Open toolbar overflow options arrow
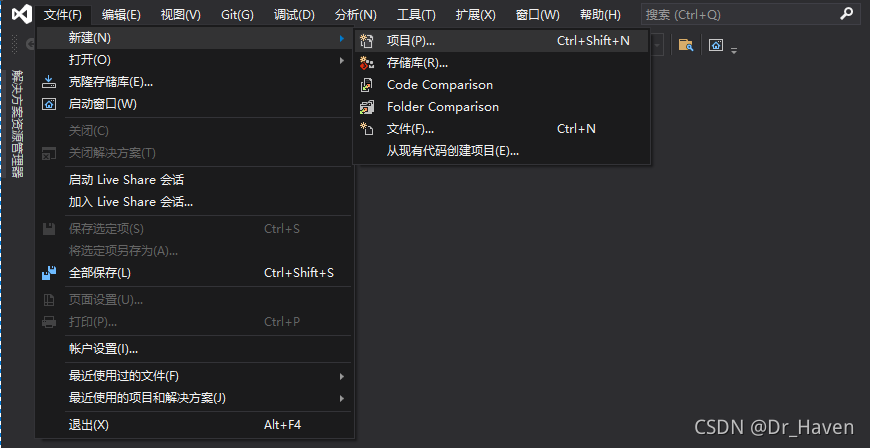Viewport: 870px width, 448px height. [734, 51]
